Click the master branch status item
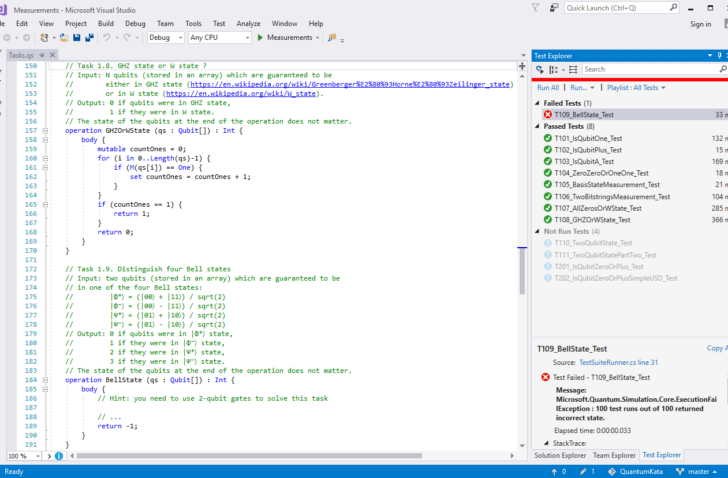This screenshot has width=728, height=478. [x=696, y=472]
